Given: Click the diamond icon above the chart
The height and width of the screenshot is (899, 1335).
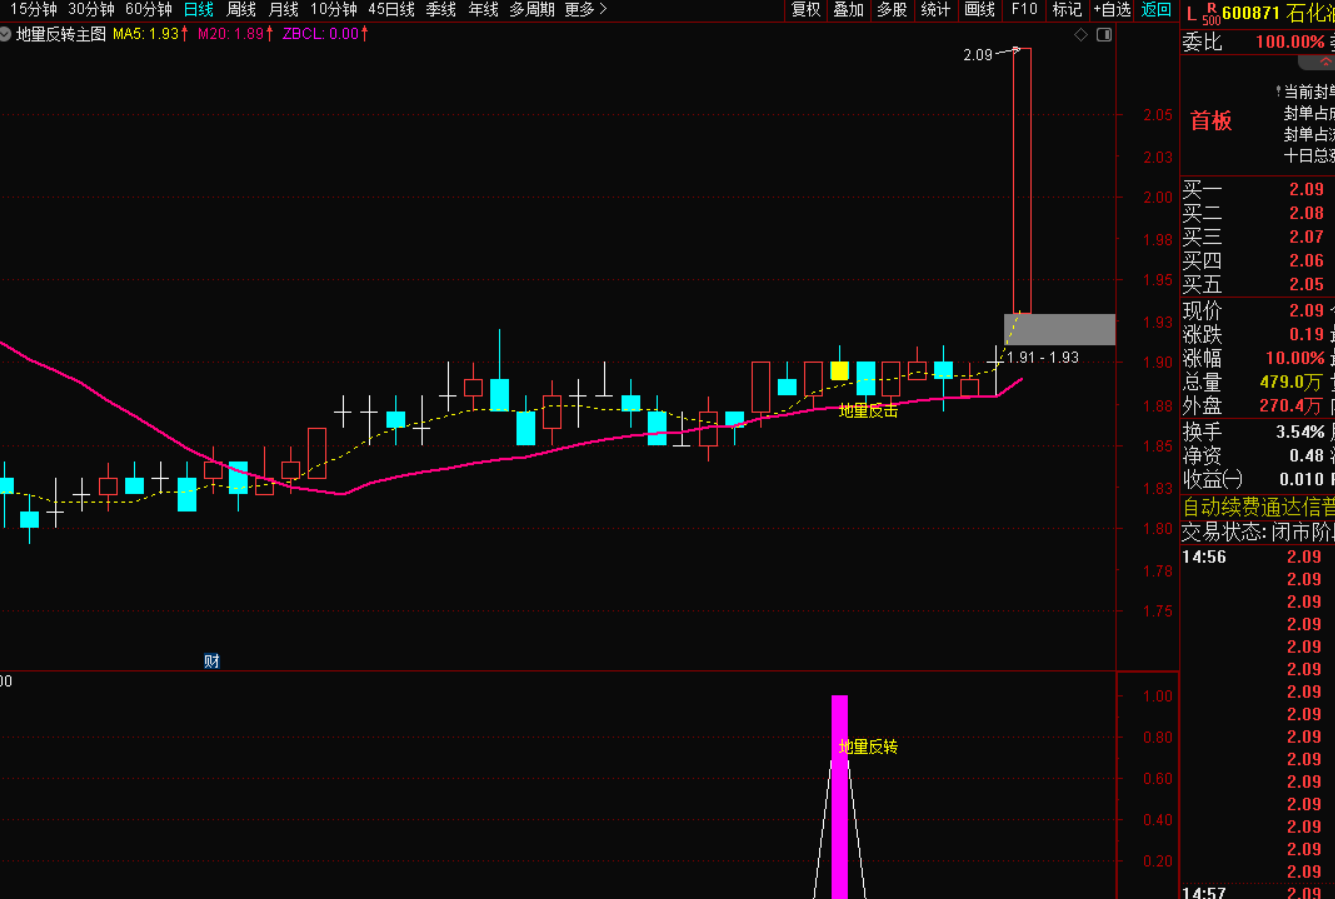Looking at the screenshot, I should pyautogui.click(x=1080, y=35).
